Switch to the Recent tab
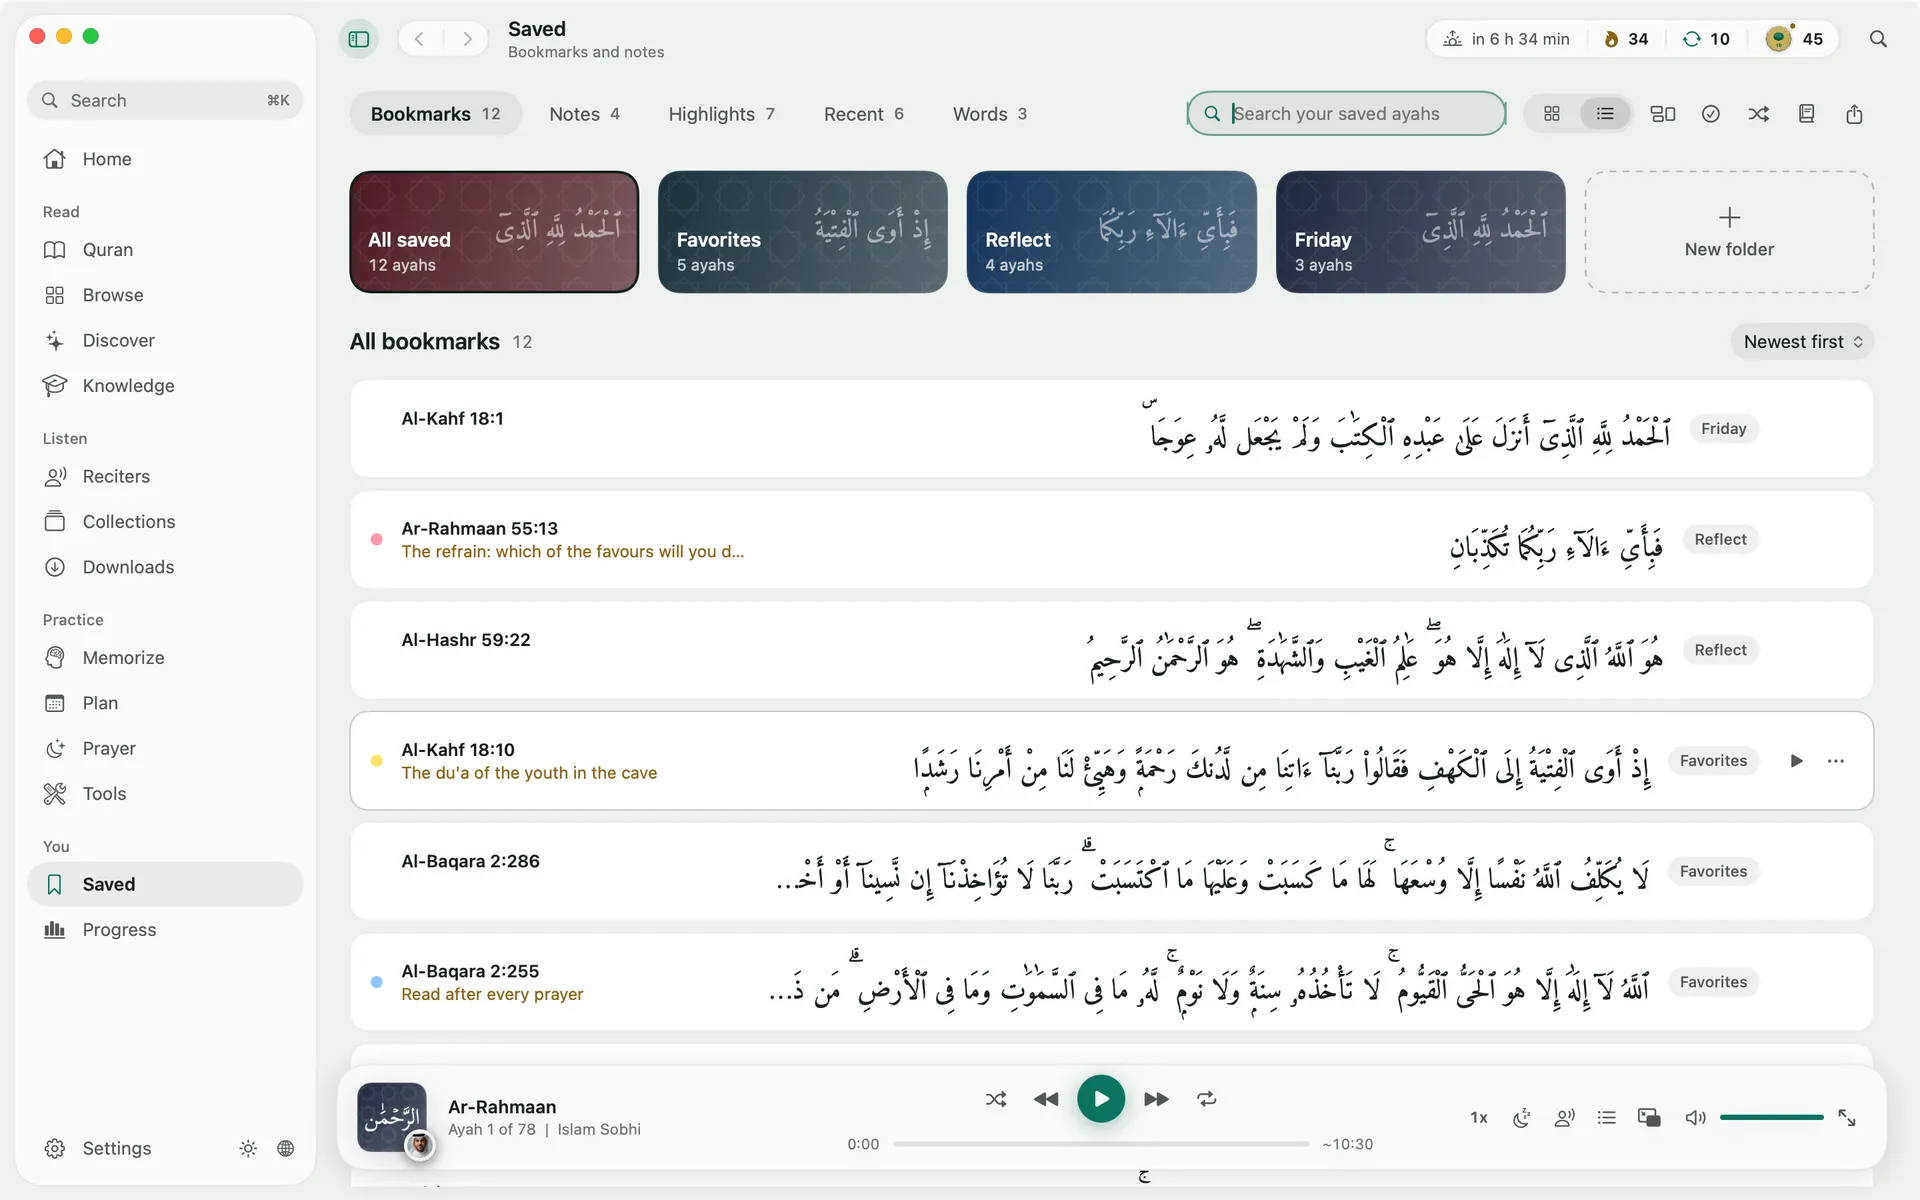This screenshot has width=1920, height=1200. click(x=864, y=114)
